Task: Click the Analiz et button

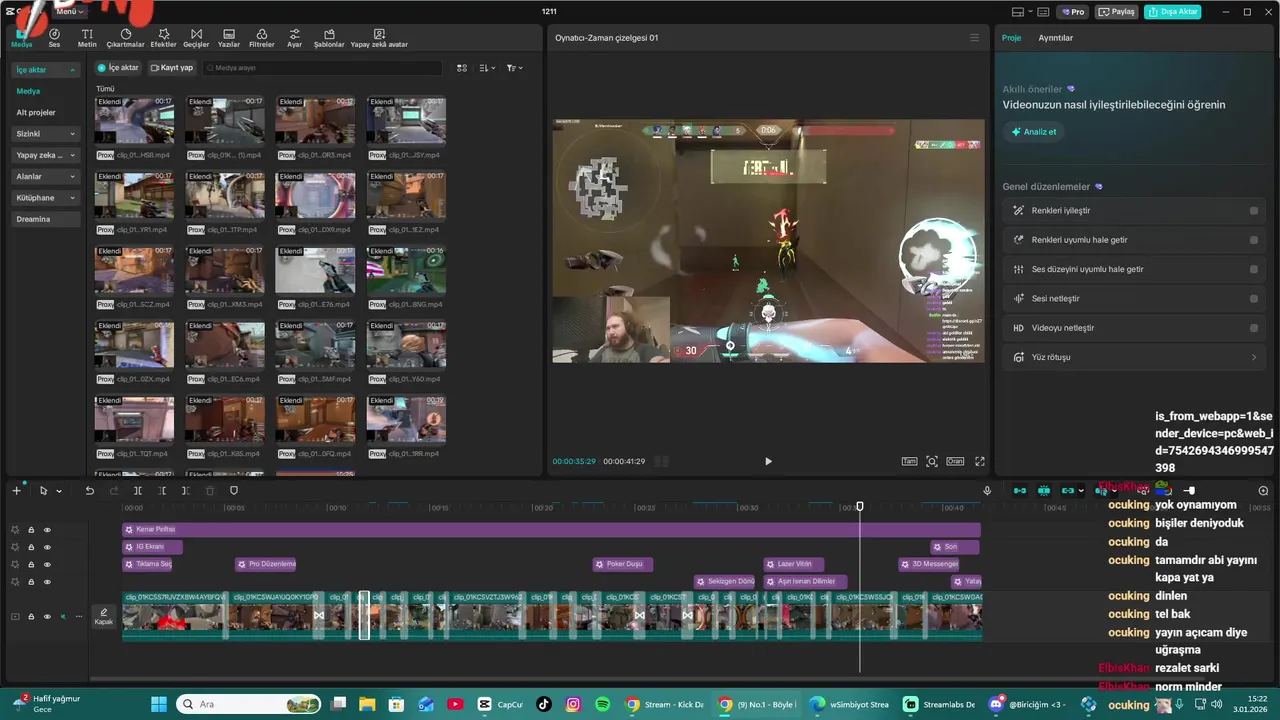Action: (1034, 132)
